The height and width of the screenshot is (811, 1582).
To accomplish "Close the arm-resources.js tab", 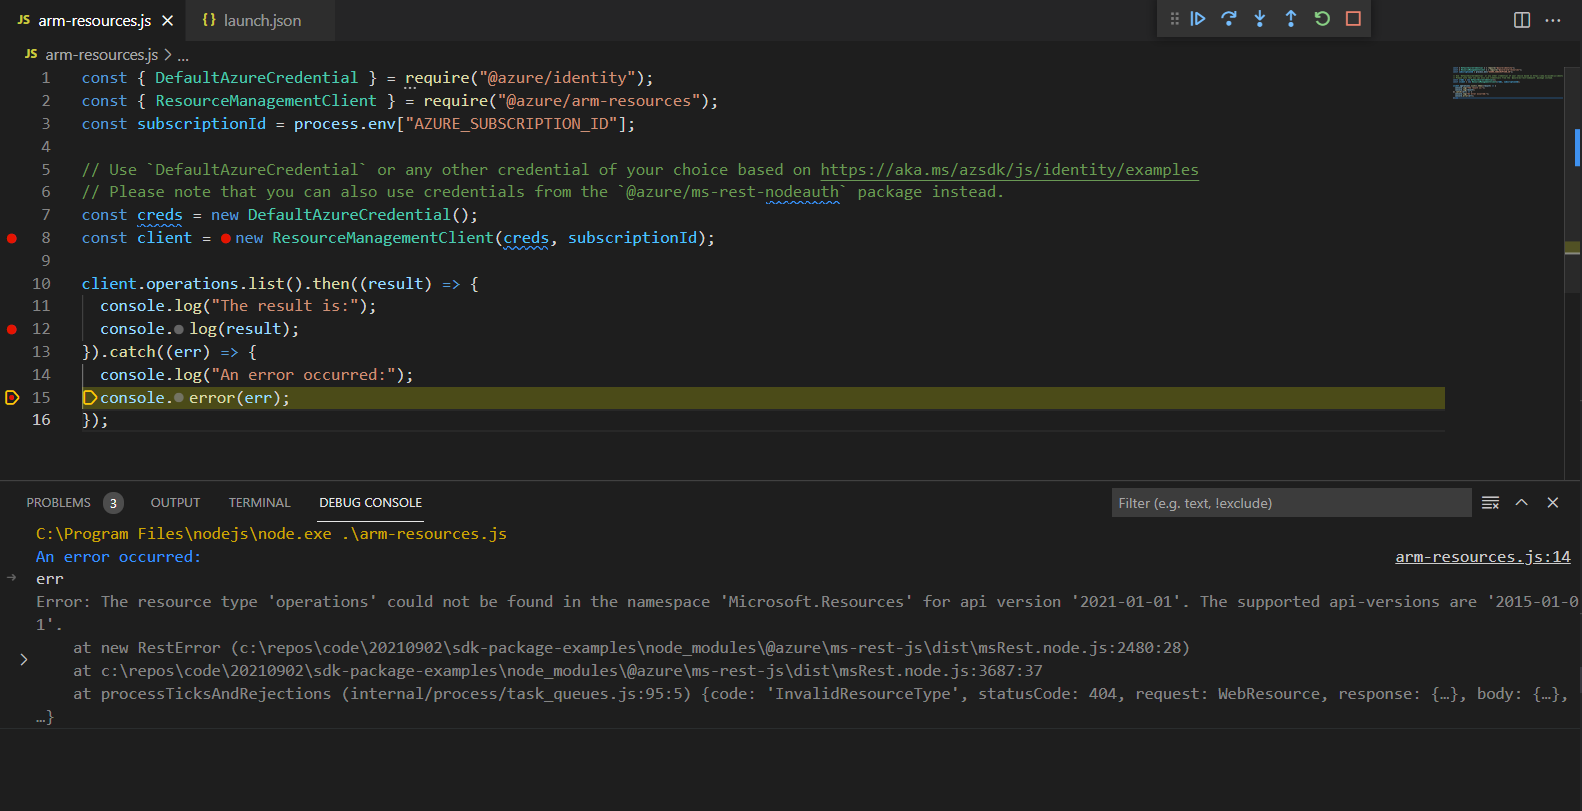I will (x=168, y=21).
